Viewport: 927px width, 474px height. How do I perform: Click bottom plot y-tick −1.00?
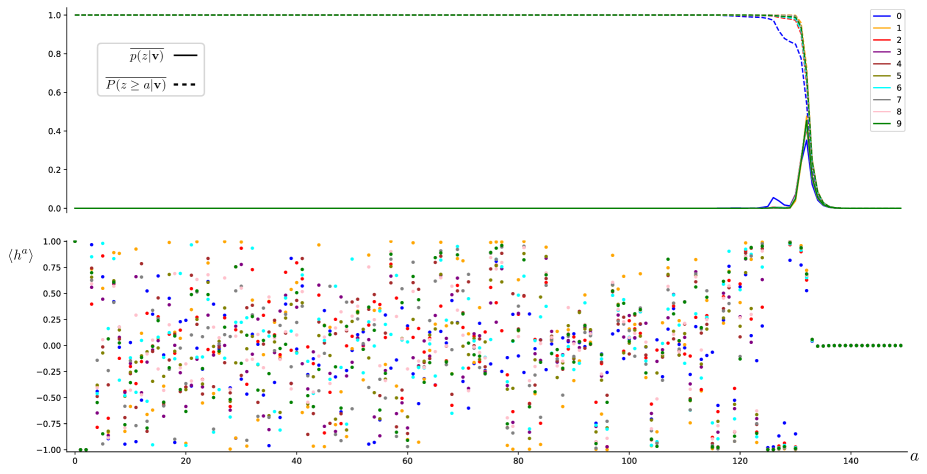click(x=48, y=449)
